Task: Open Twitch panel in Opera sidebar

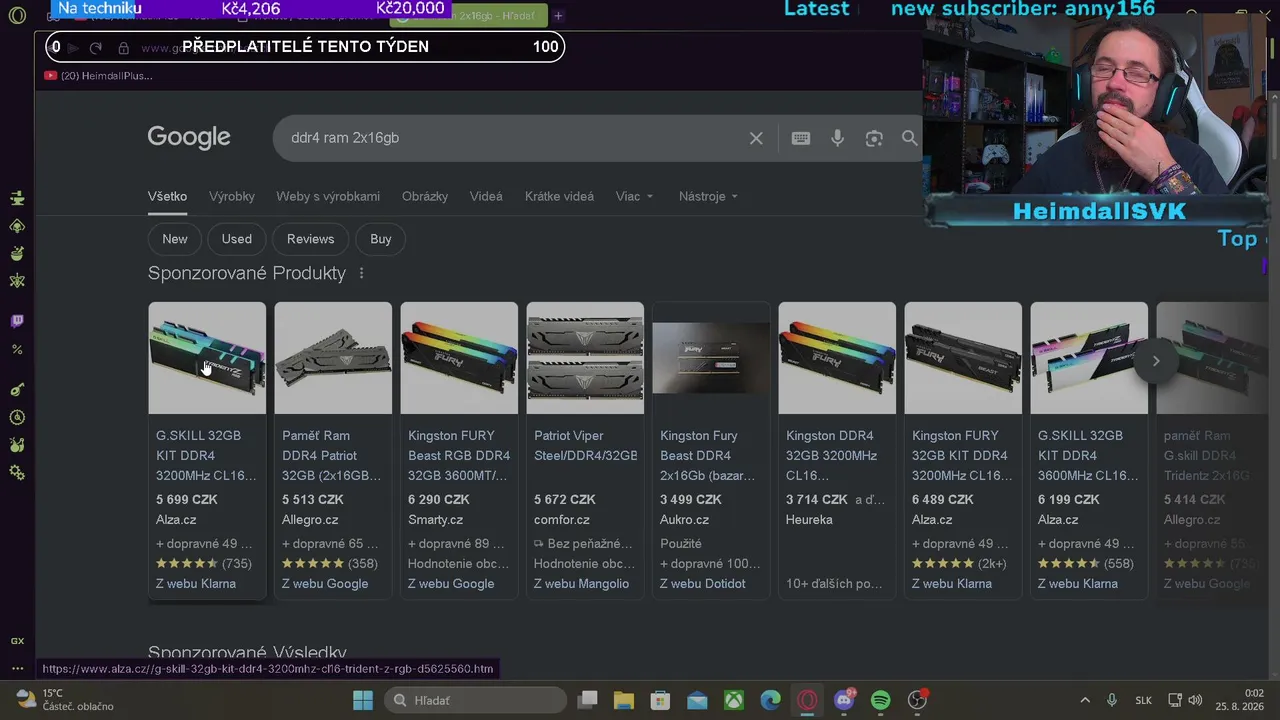Action: 17,321
